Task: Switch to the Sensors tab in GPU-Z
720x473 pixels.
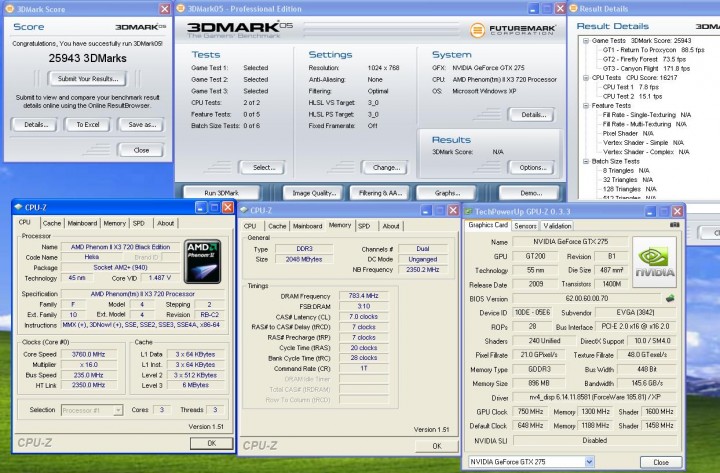Action: [525, 226]
